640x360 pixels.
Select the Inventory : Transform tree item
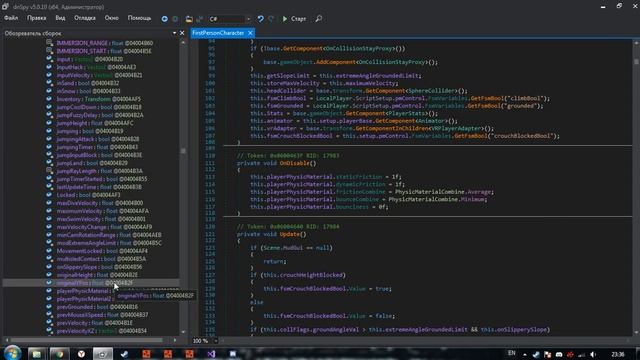98,99
